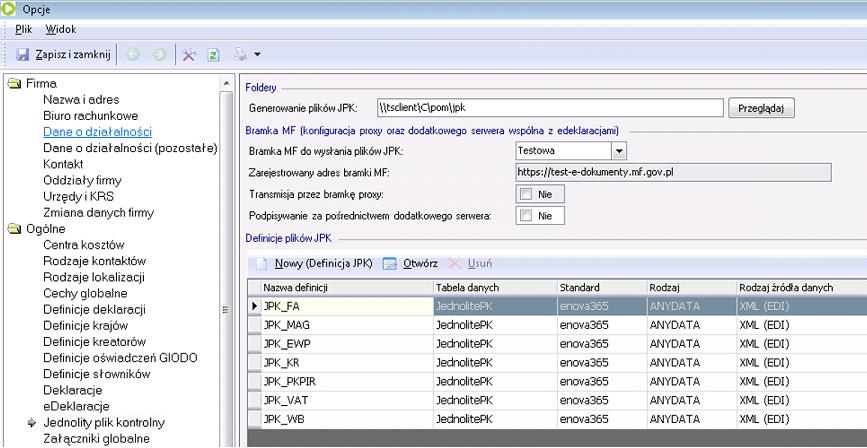Click the Firma folder icon
The width and height of the screenshot is (867, 448).
tap(14, 84)
